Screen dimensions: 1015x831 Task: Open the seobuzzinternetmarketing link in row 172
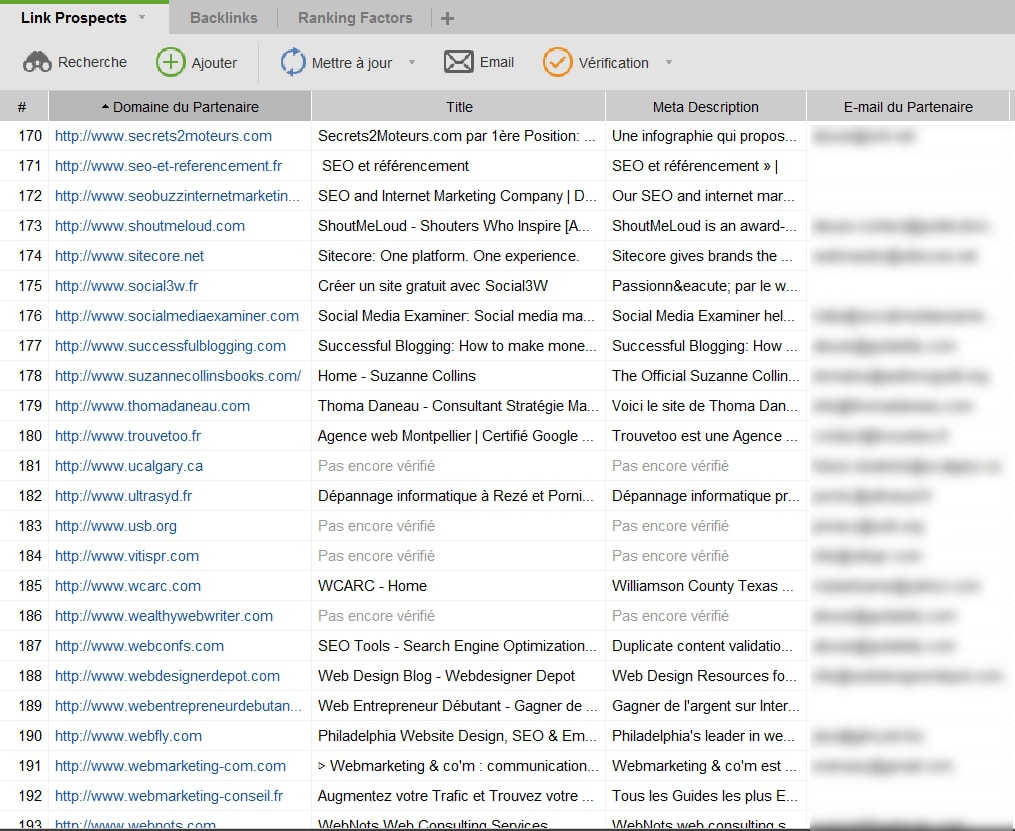[x=177, y=195]
